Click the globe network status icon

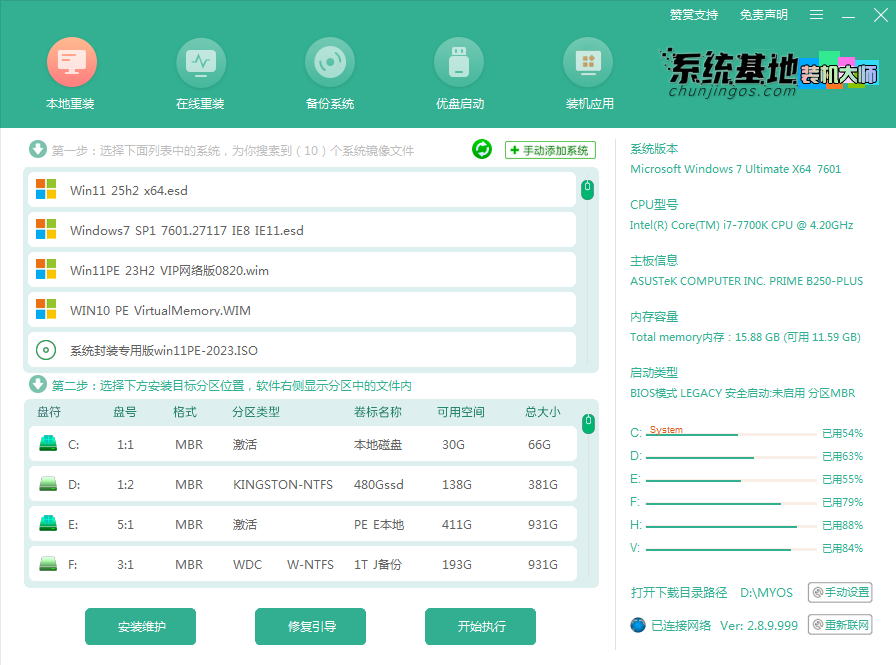[x=638, y=625]
